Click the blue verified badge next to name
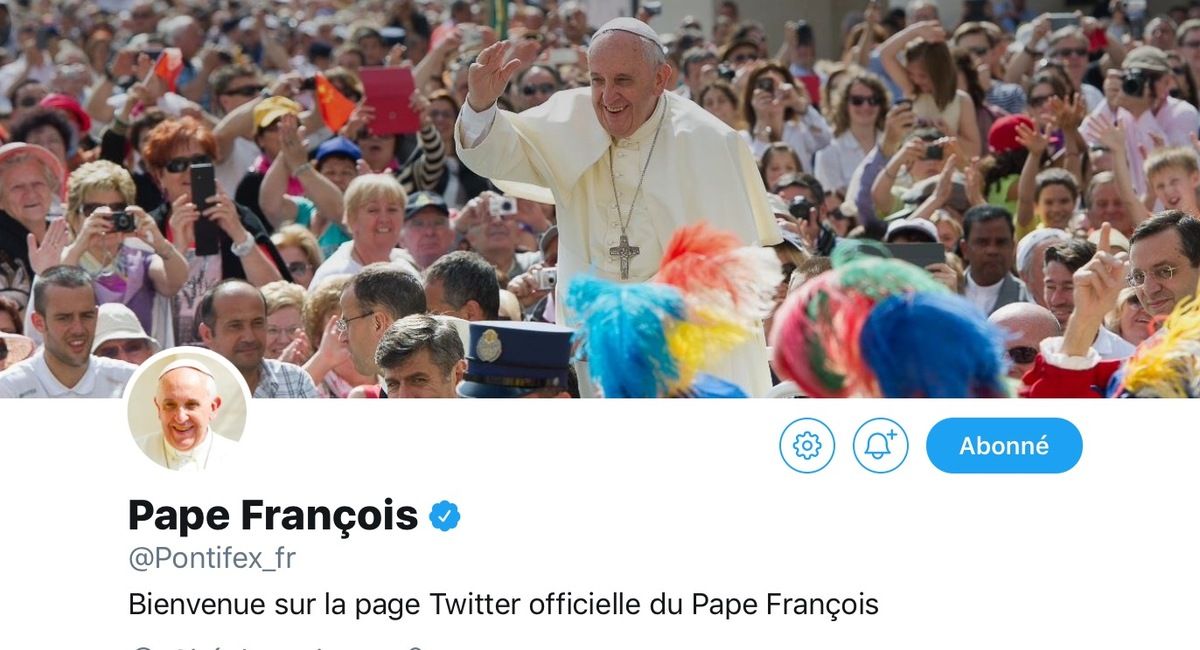The width and height of the screenshot is (1200, 650). click(x=445, y=516)
